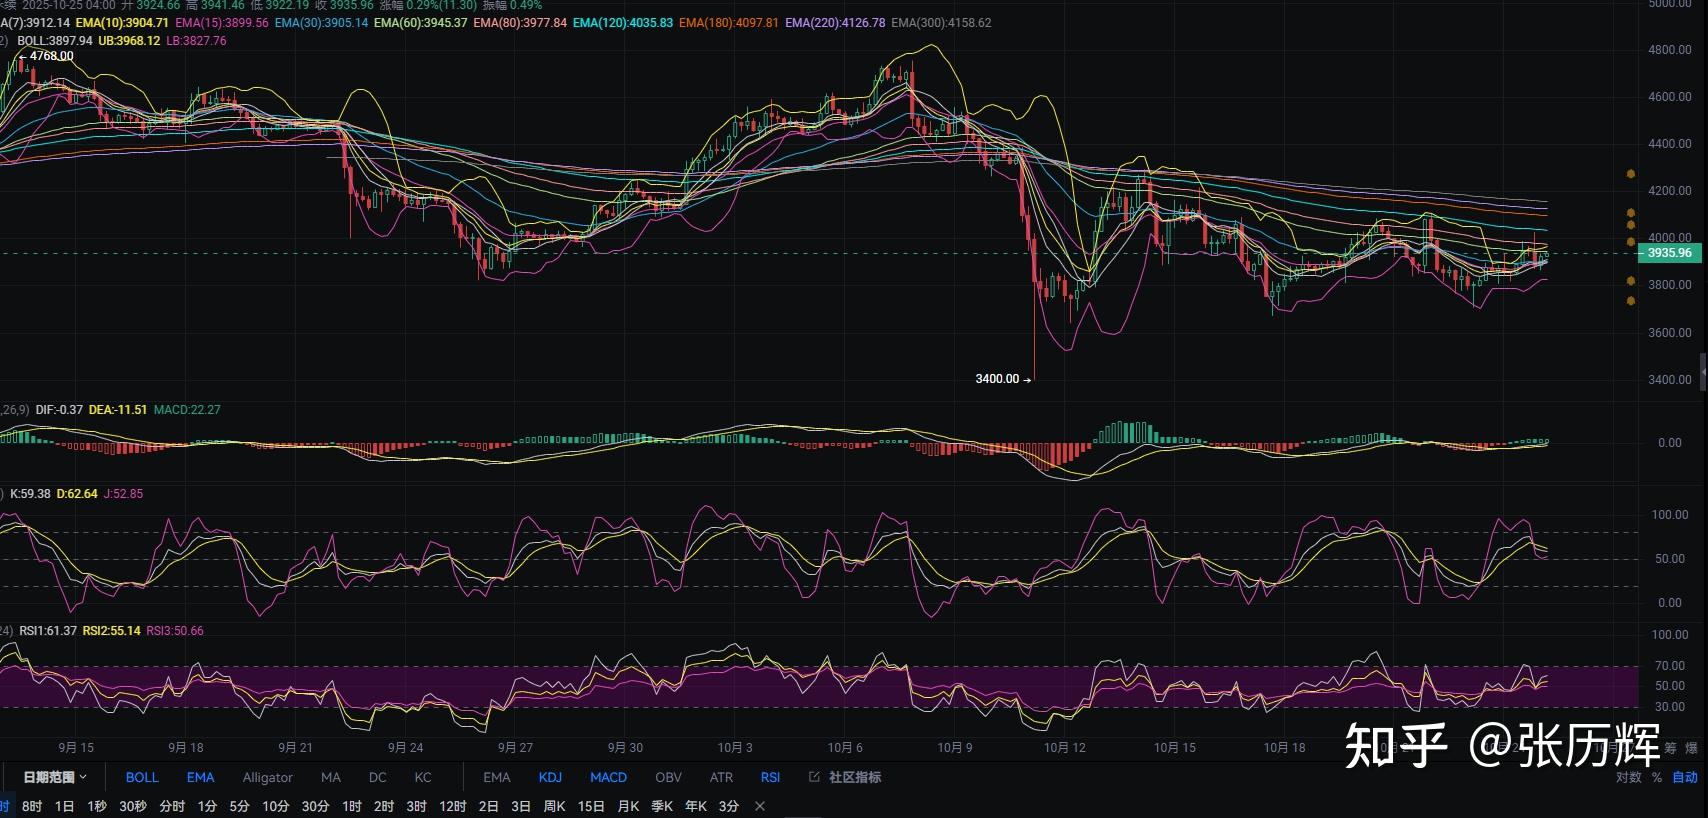Open the 日期范围 date range dropdown

click(x=55, y=777)
